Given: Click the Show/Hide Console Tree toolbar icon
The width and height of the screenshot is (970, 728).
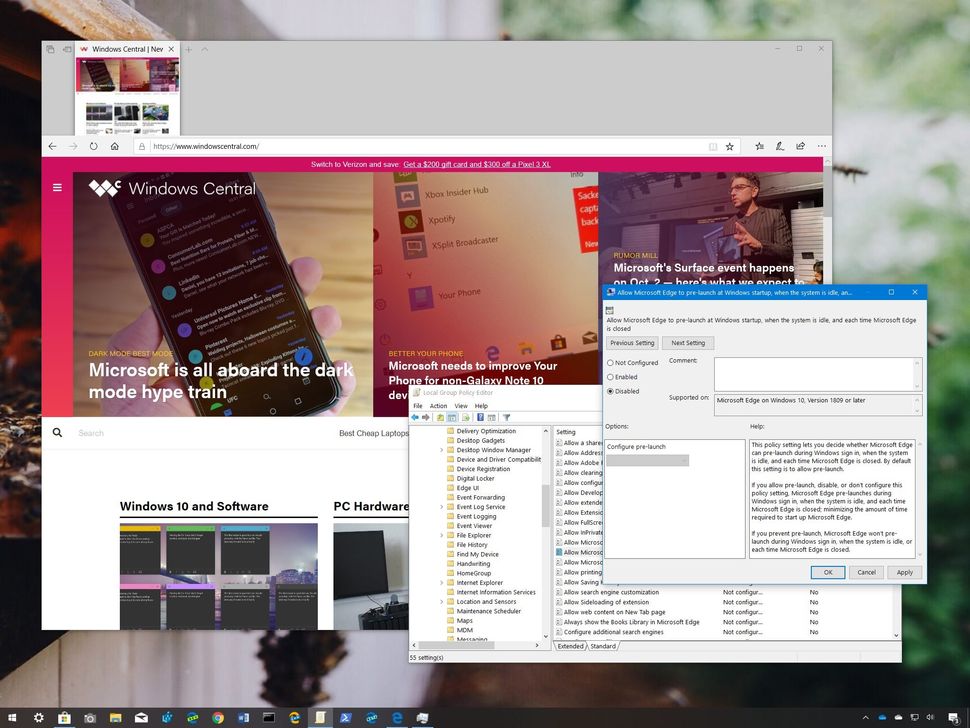Looking at the screenshot, I should (x=453, y=418).
